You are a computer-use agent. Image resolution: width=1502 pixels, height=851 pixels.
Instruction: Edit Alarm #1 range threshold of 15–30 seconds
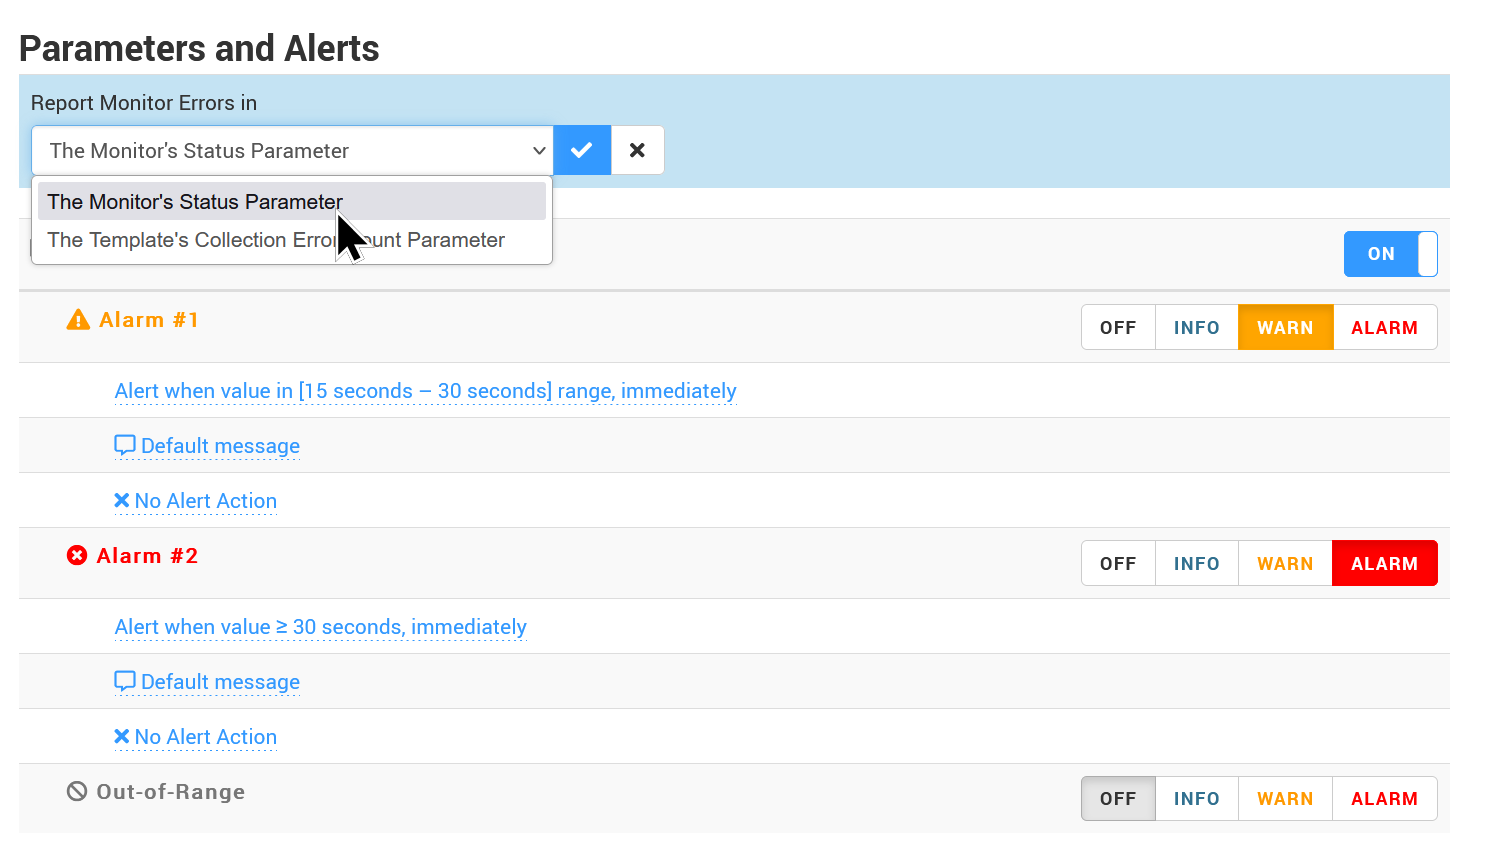(425, 391)
